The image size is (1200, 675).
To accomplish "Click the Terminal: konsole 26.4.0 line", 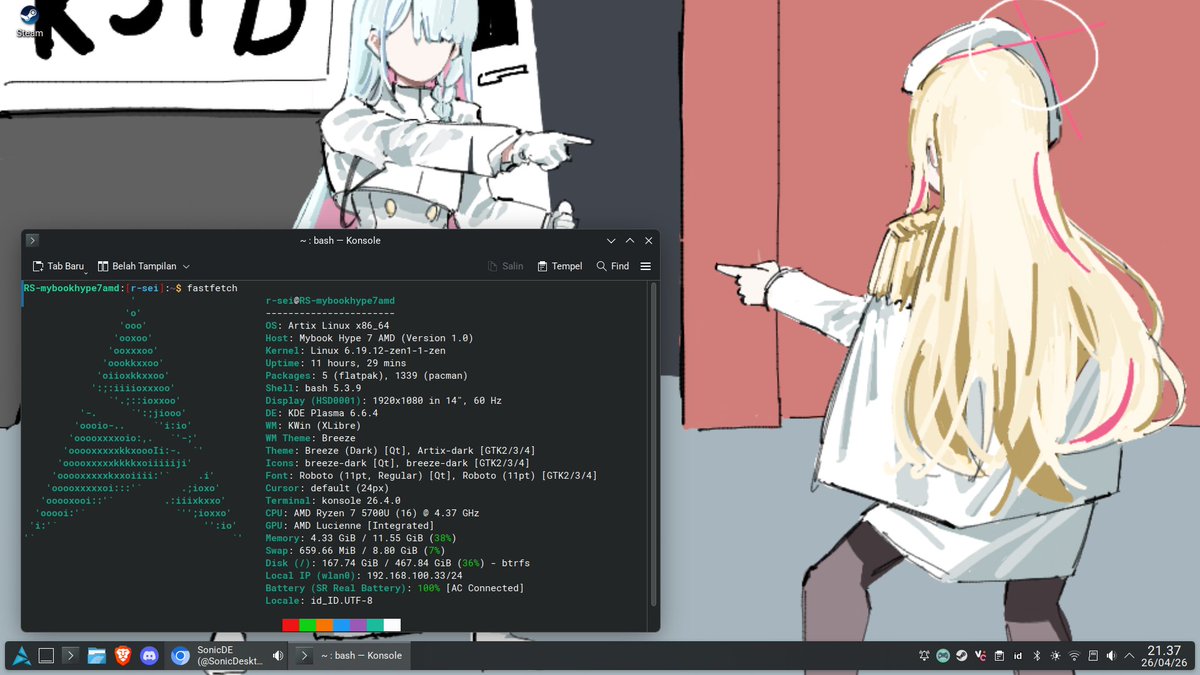I will click(x=333, y=501).
